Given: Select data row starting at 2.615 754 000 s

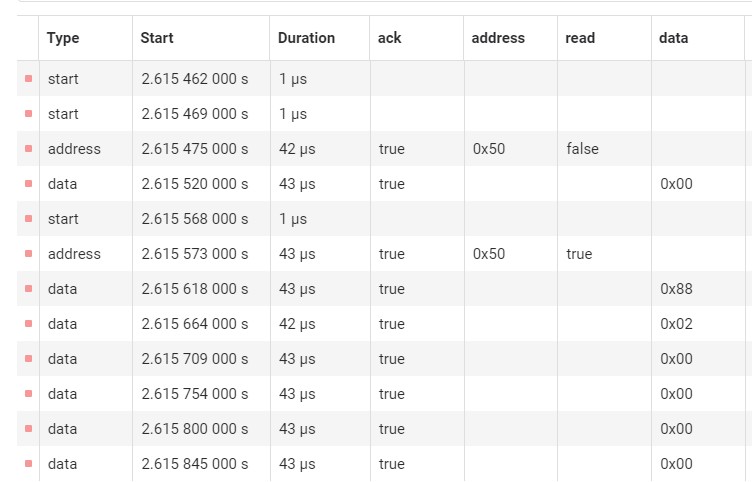Looking at the screenshot, I should point(385,394).
